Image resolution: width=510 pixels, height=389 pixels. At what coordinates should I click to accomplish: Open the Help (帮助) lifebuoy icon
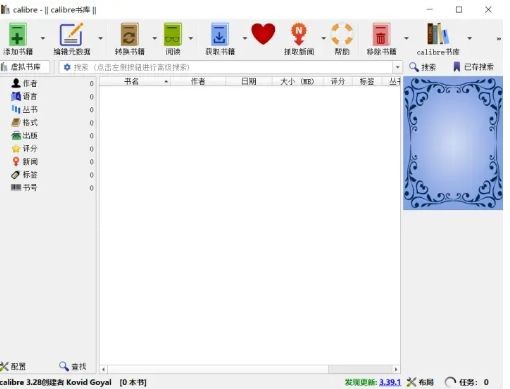[x=342, y=34]
